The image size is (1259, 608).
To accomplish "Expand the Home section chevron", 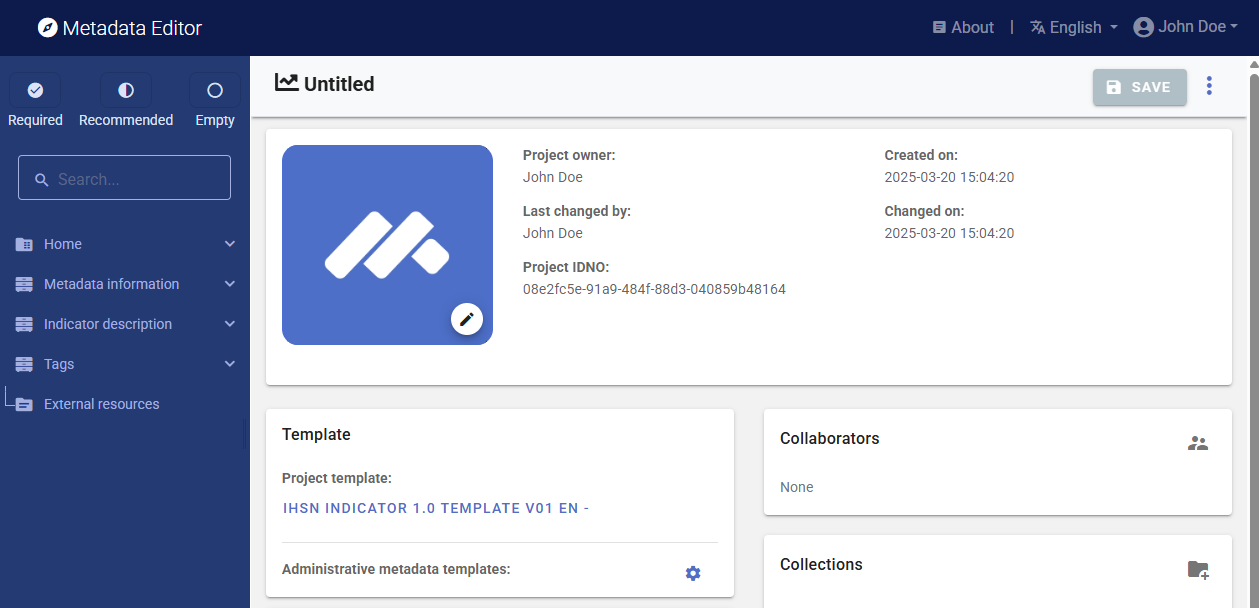I will point(230,244).
